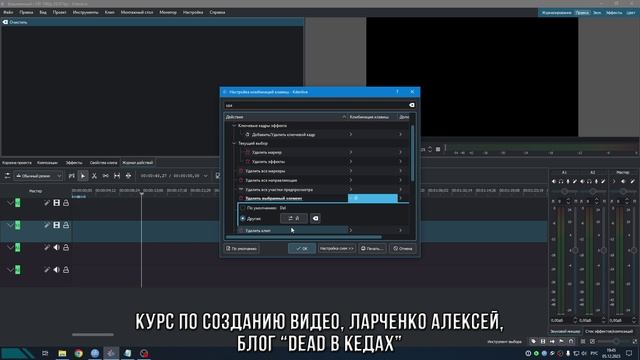Screen dimensions: 640x360
Task: Lock the V2 track
Action: click(66, 203)
